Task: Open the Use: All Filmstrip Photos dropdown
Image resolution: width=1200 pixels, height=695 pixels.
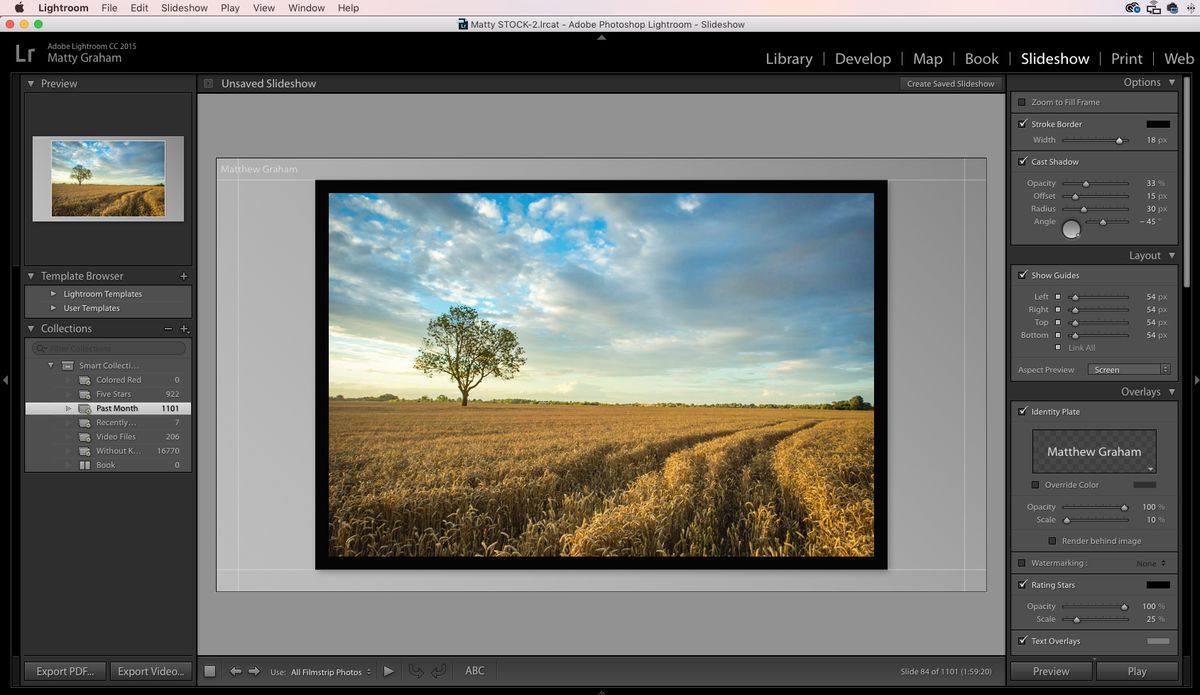Action: [x=330, y=672]
